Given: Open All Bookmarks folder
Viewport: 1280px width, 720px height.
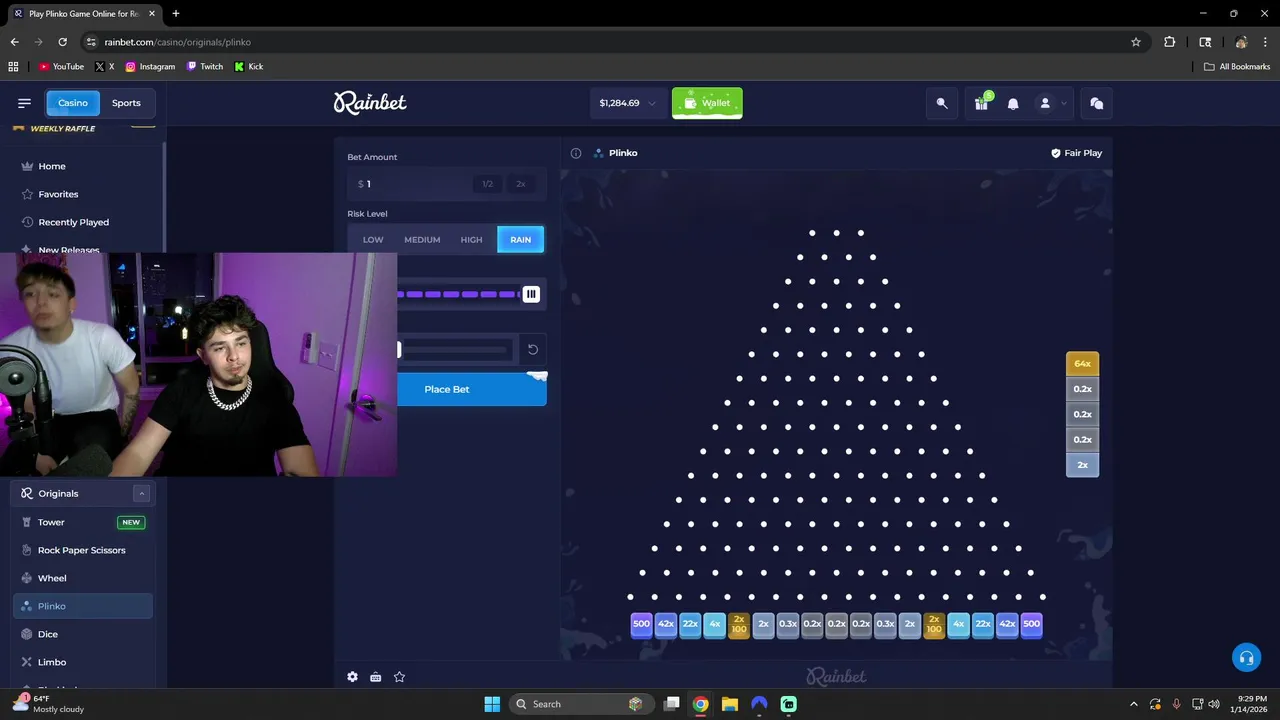Looking at the screenshot, I should [x=1237, y=67].
